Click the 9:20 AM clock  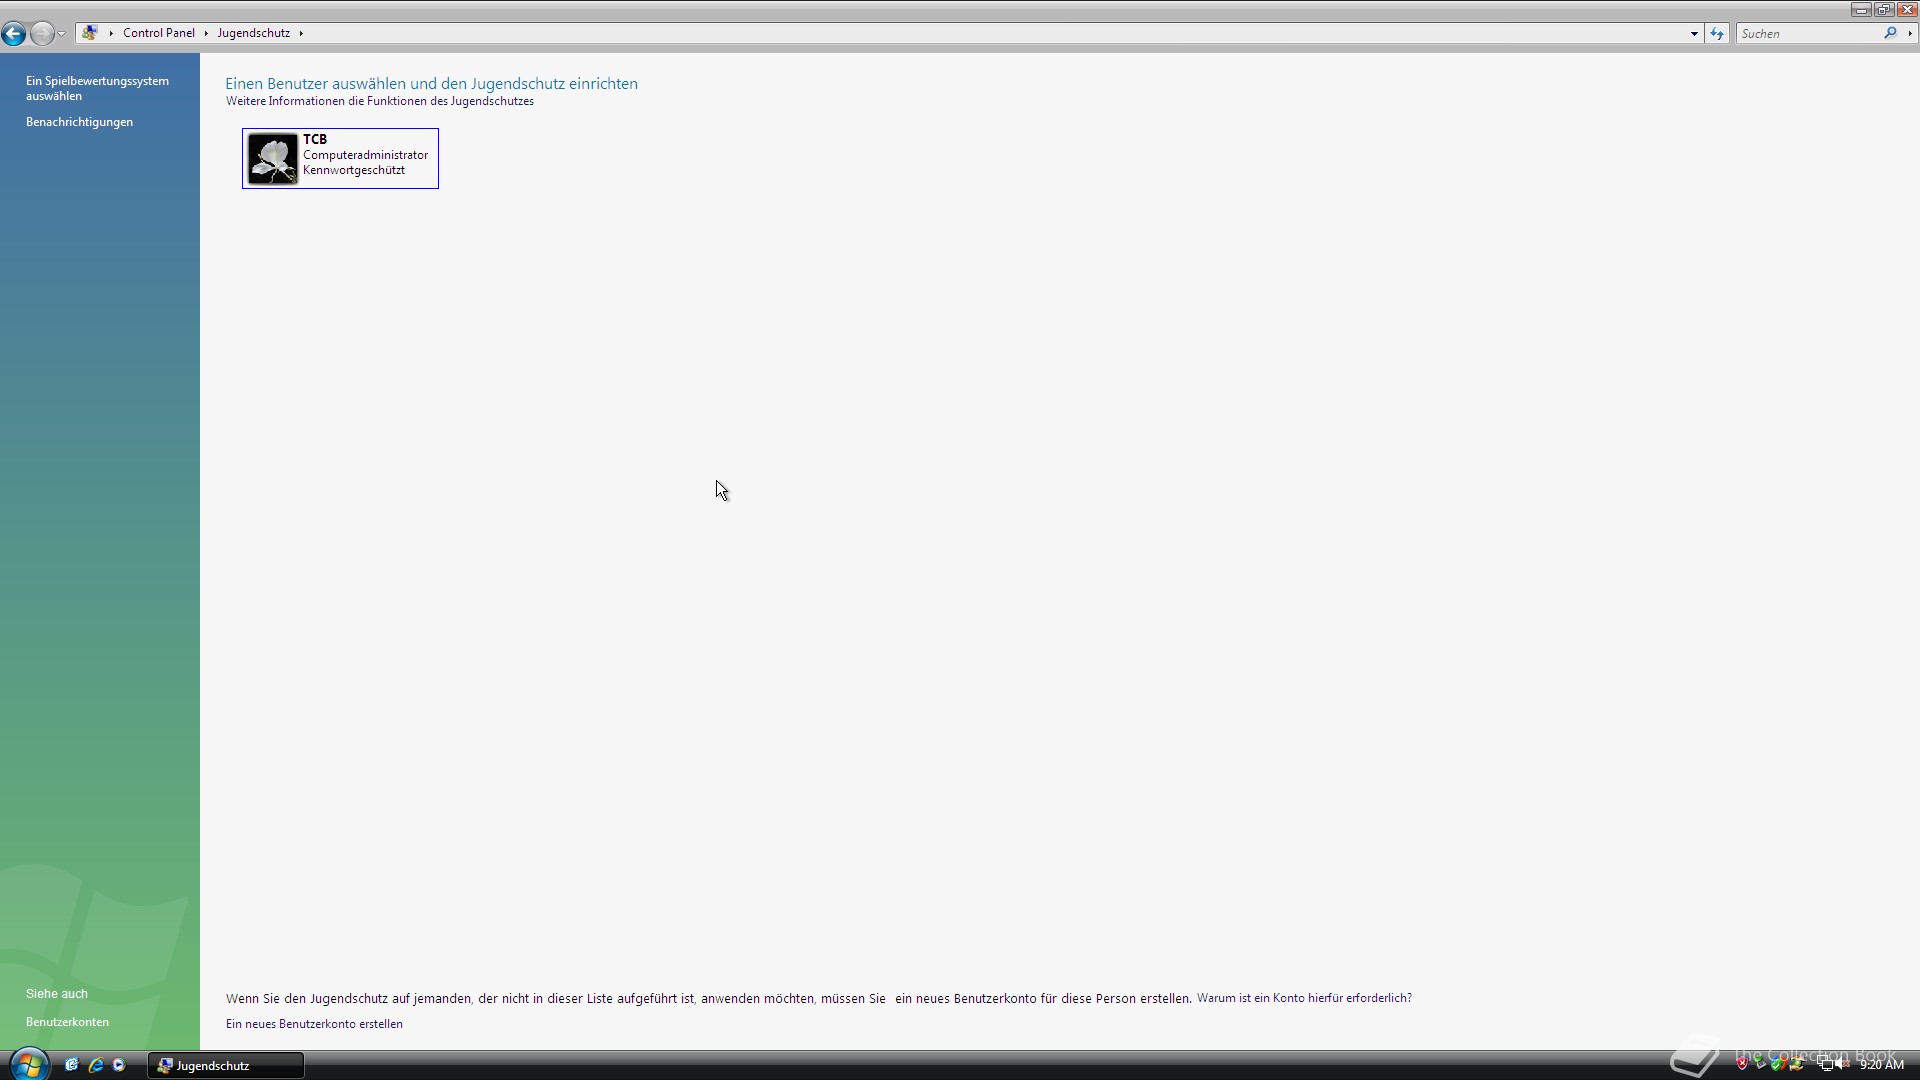click(1882, 1065)
